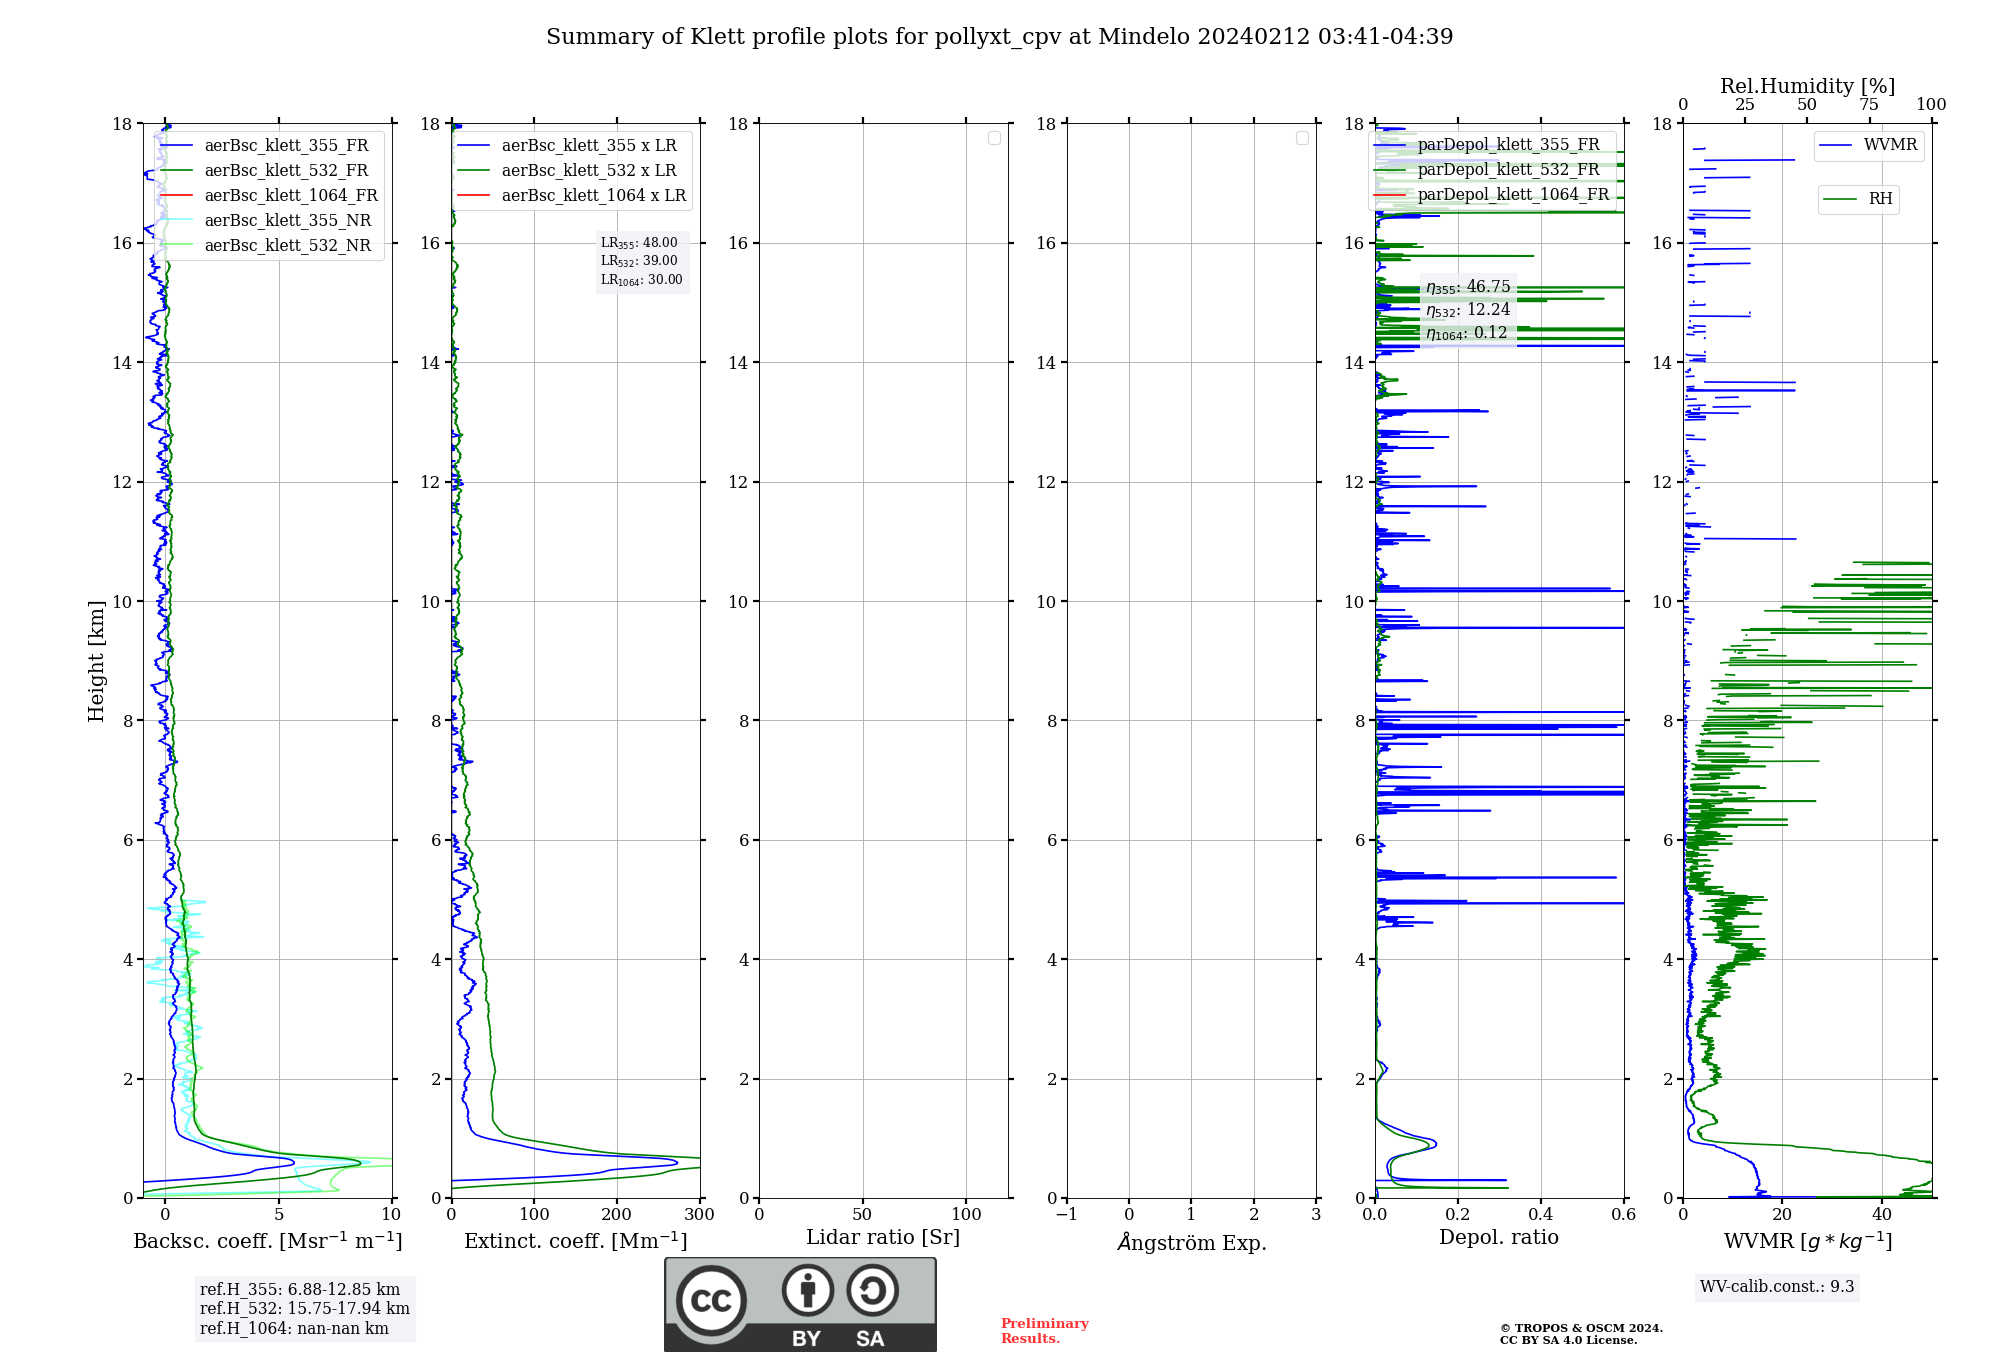Click the Backsc. coeff. axis label
This screenshot has height=1360, width=2000.
click(x=268, y=1241)
